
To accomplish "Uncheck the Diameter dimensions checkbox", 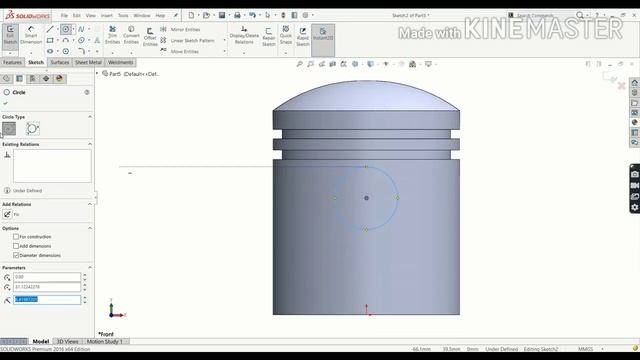I will pos(16,256).
